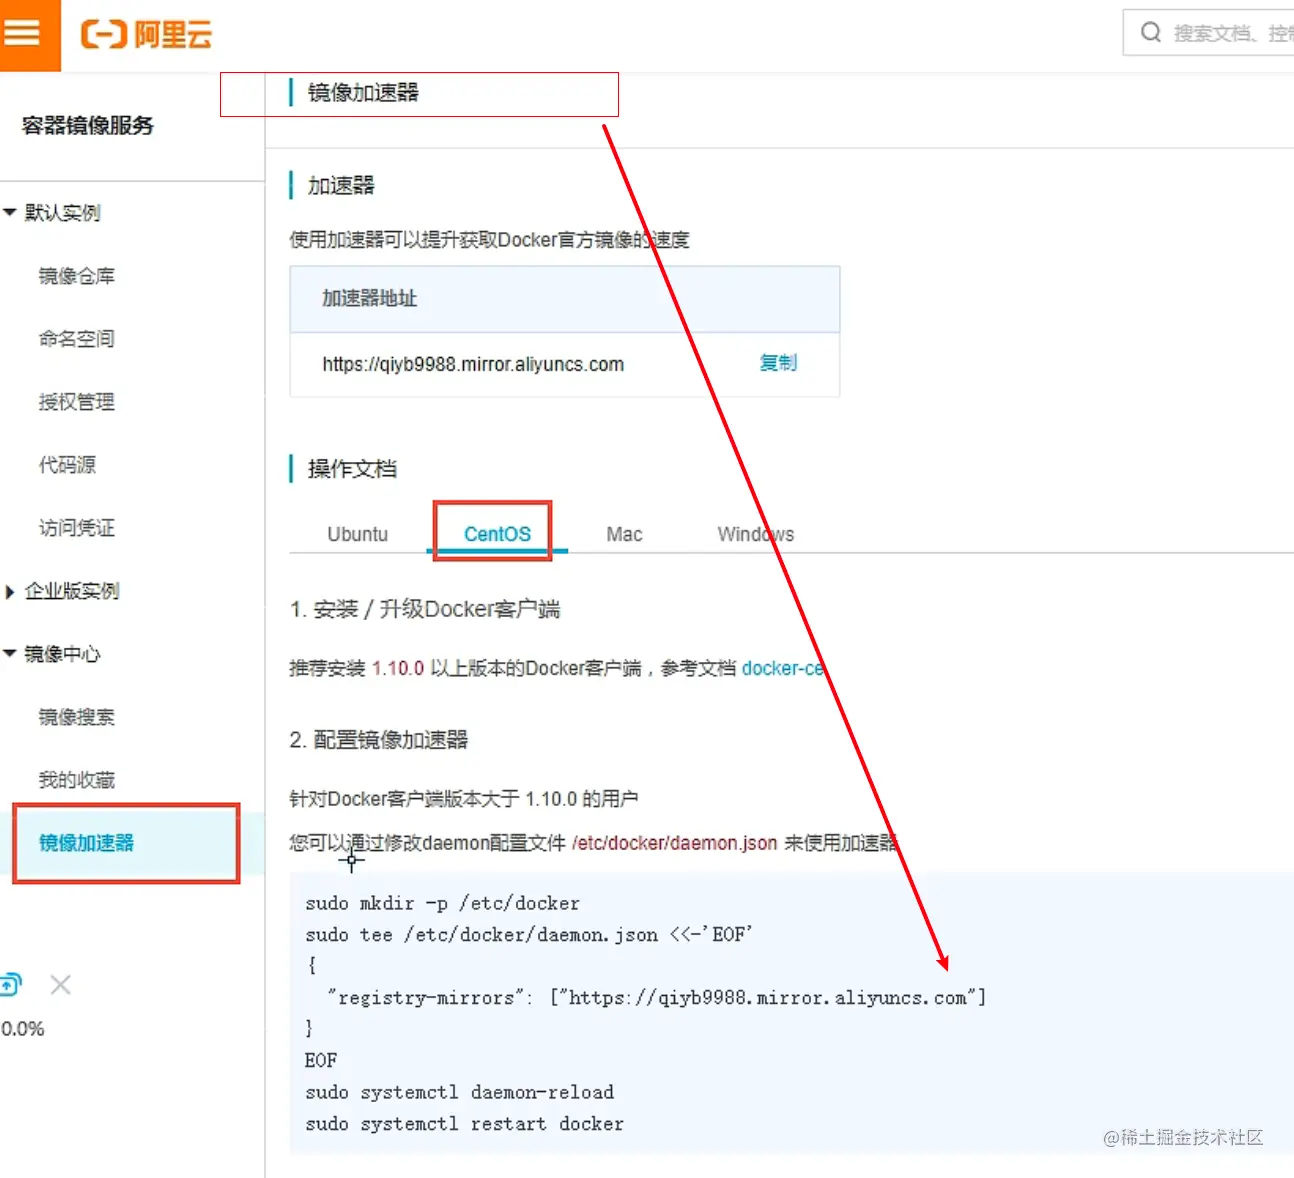
Task: Switch to the Ubuntu tab
Action: click(357, 534)
